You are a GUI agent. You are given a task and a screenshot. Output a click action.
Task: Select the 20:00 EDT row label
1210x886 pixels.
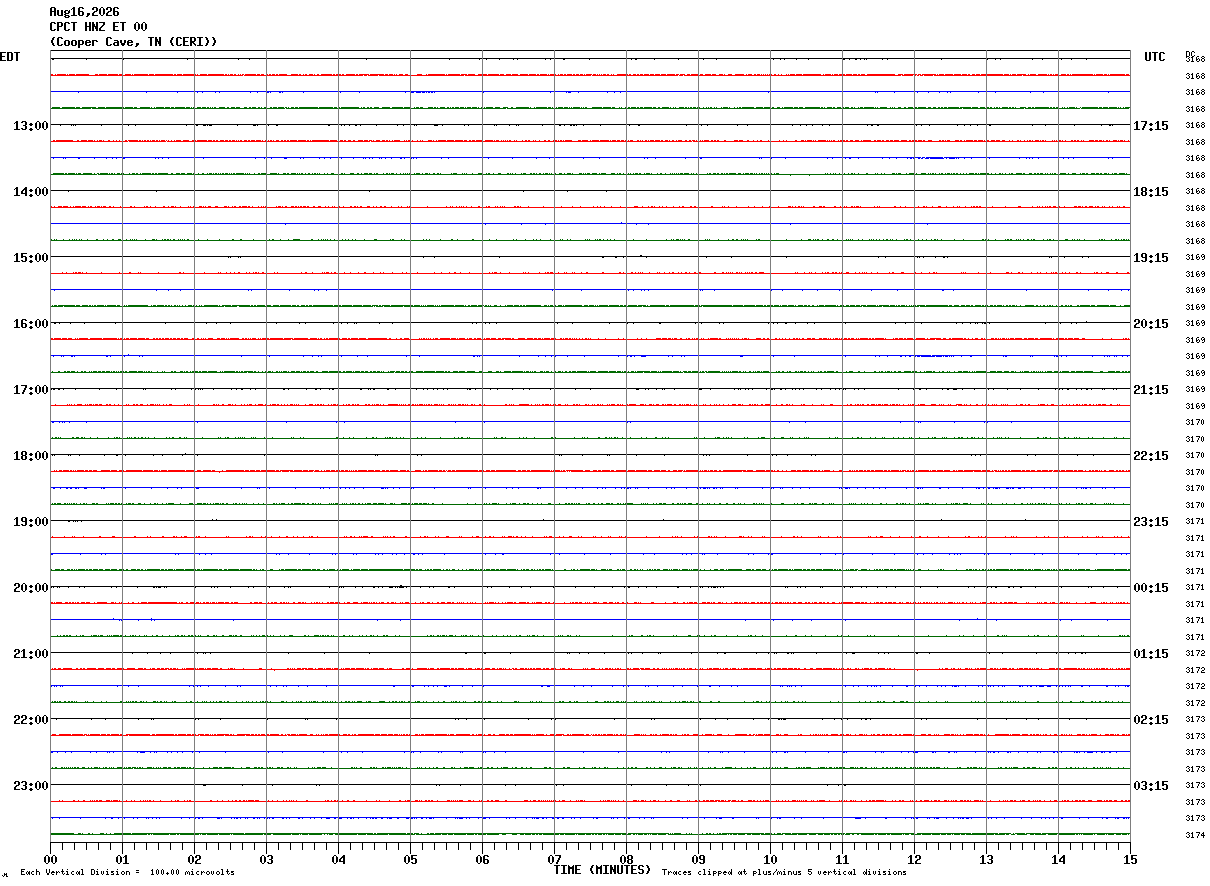pos(30,587)
